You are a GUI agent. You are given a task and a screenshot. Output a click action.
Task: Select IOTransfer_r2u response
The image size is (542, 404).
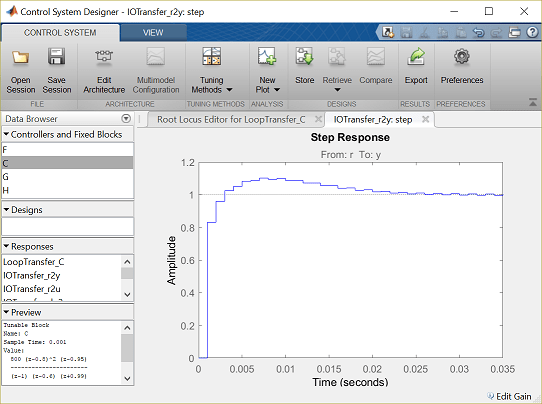32,289
